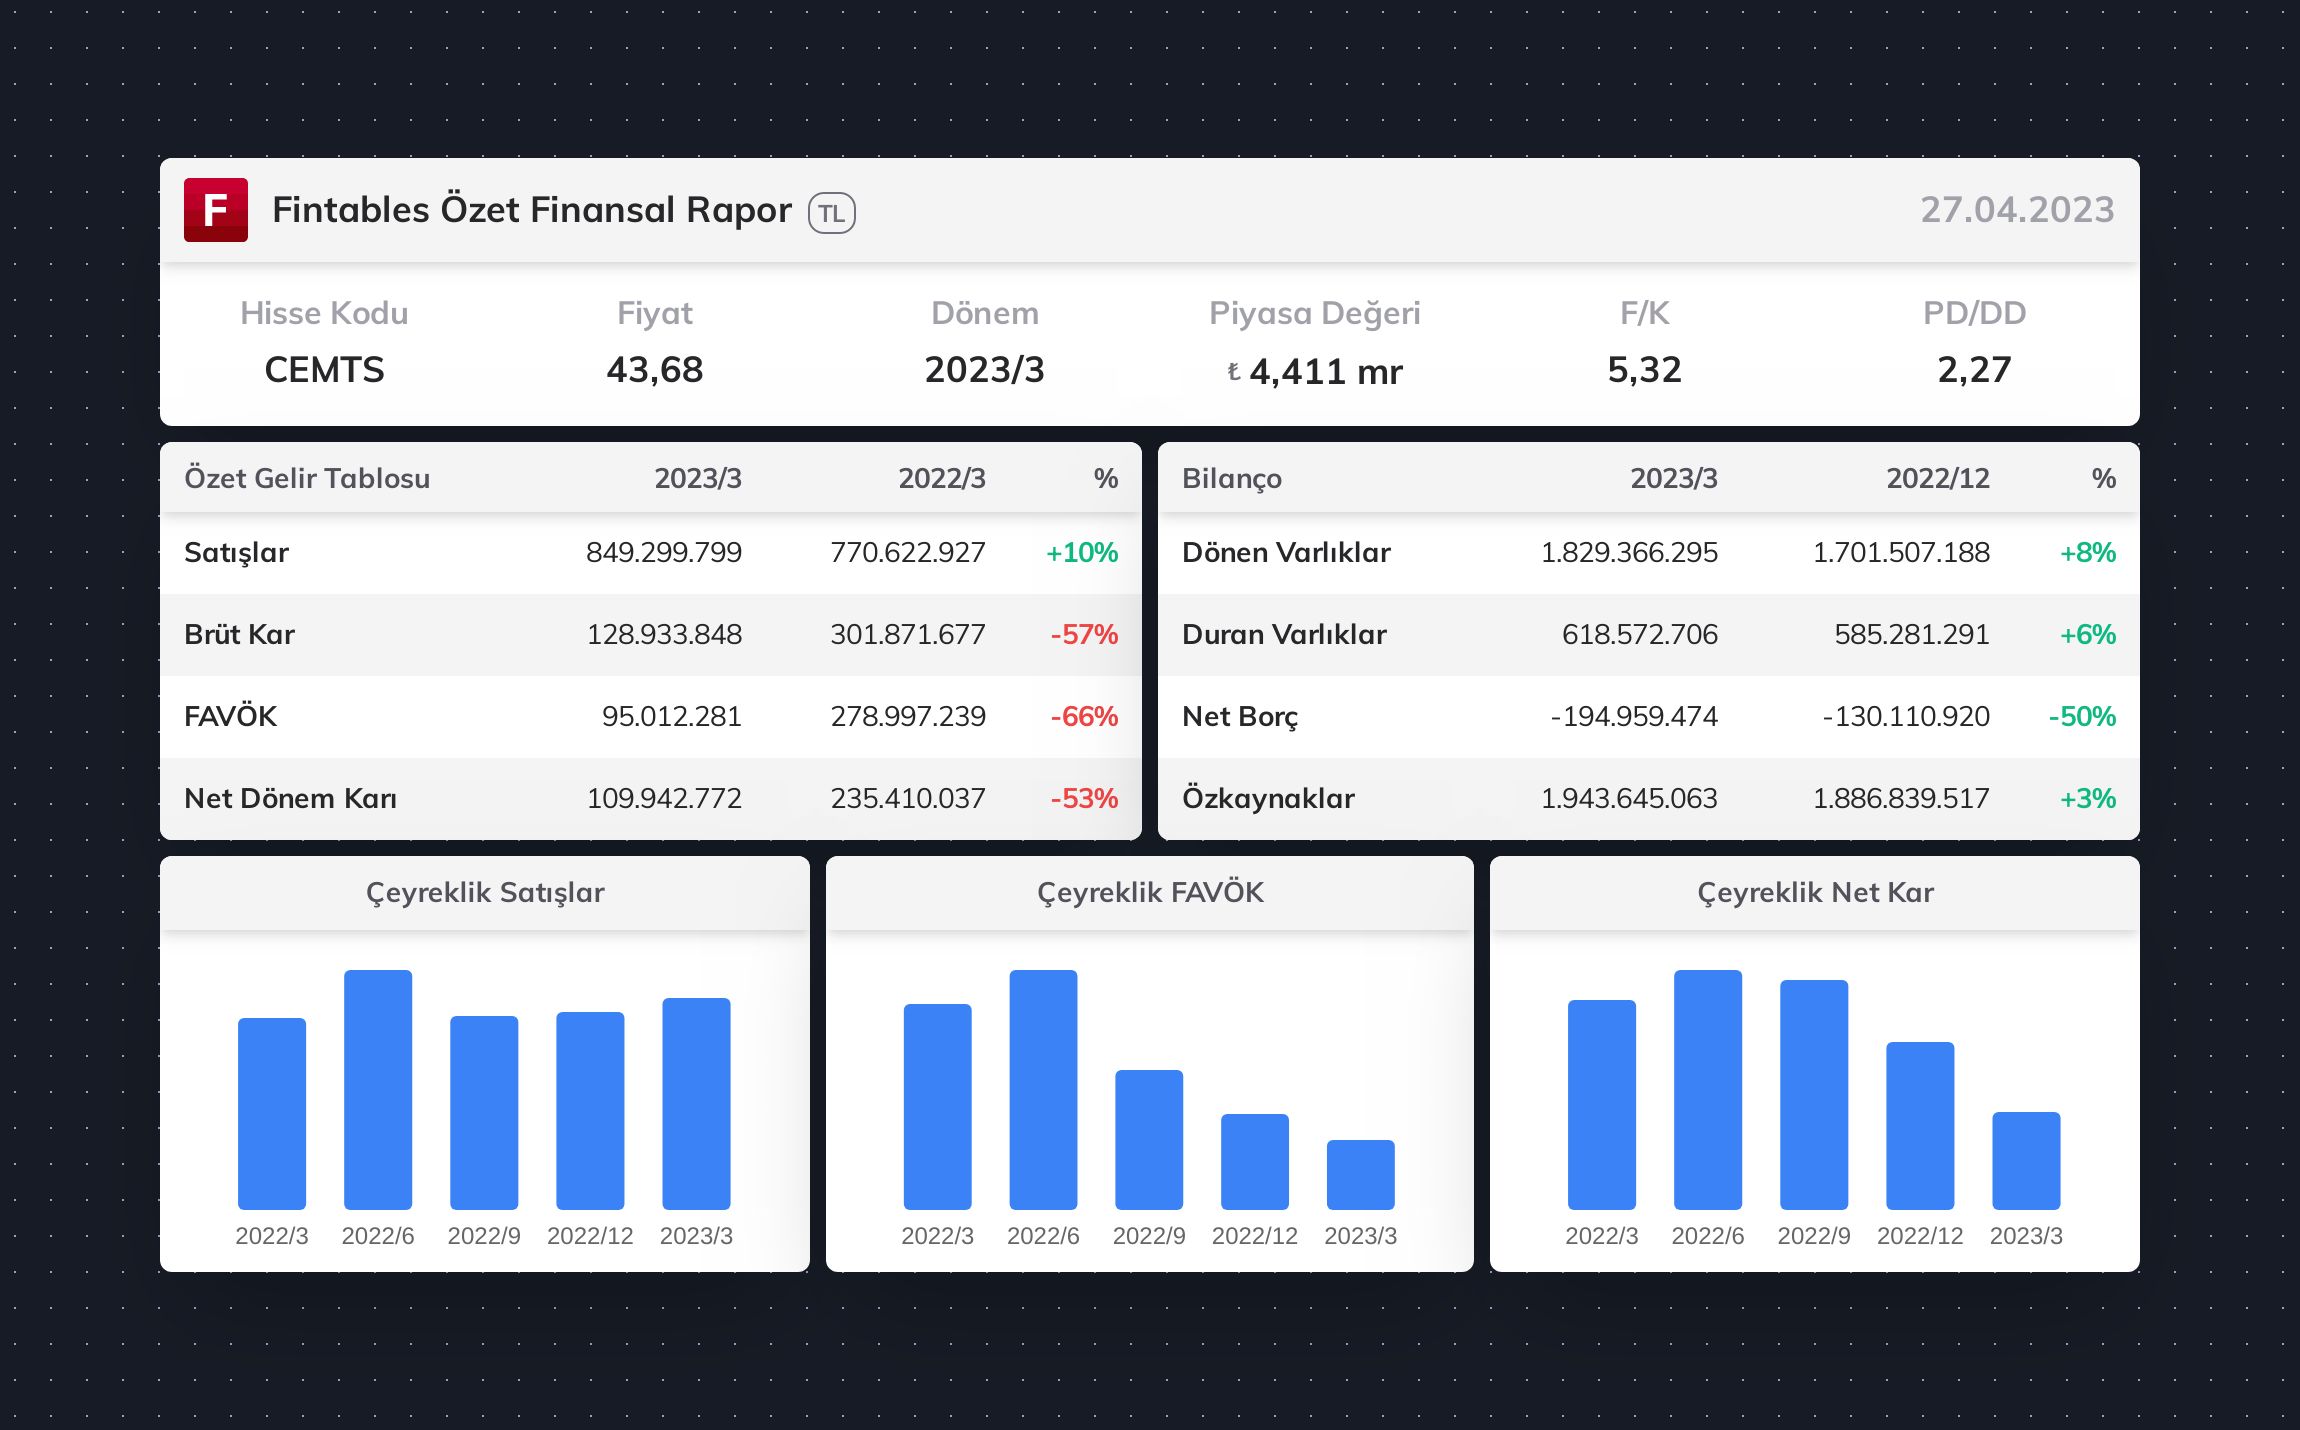Click the 27.04.2023 report date
2300x1430 pixels.
coord(2017,210)
